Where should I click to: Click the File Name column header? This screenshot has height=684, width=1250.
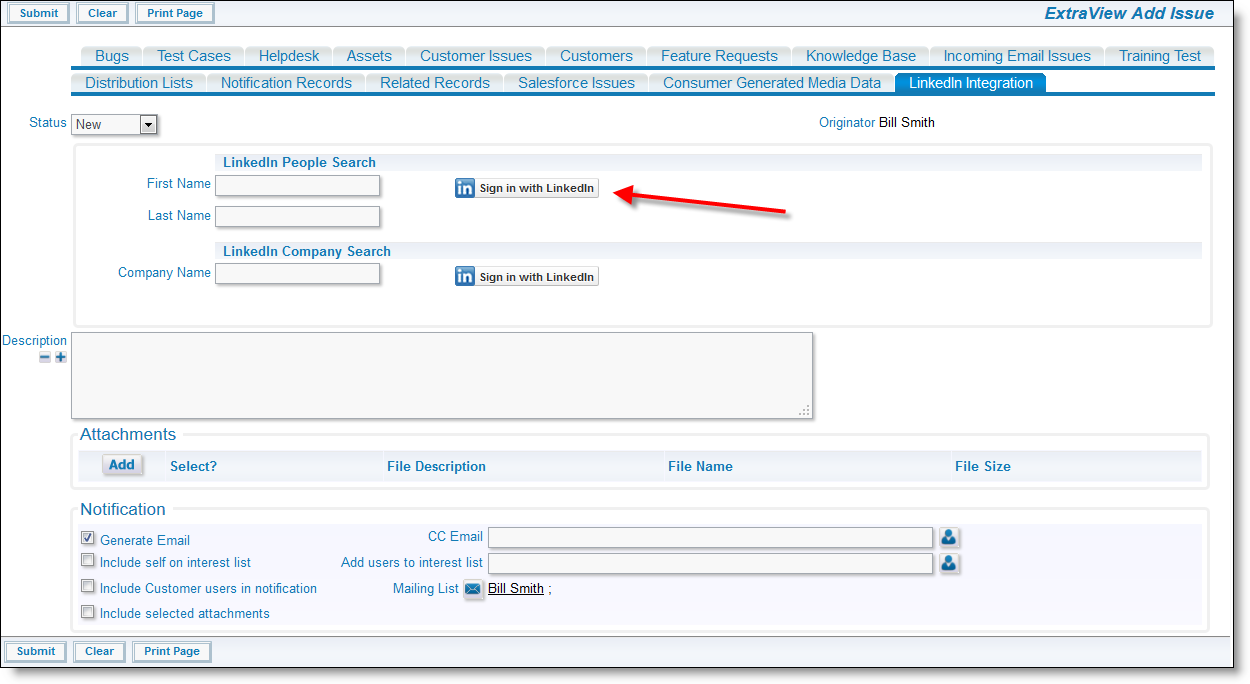pyautogui.click(x=700, y=466)
